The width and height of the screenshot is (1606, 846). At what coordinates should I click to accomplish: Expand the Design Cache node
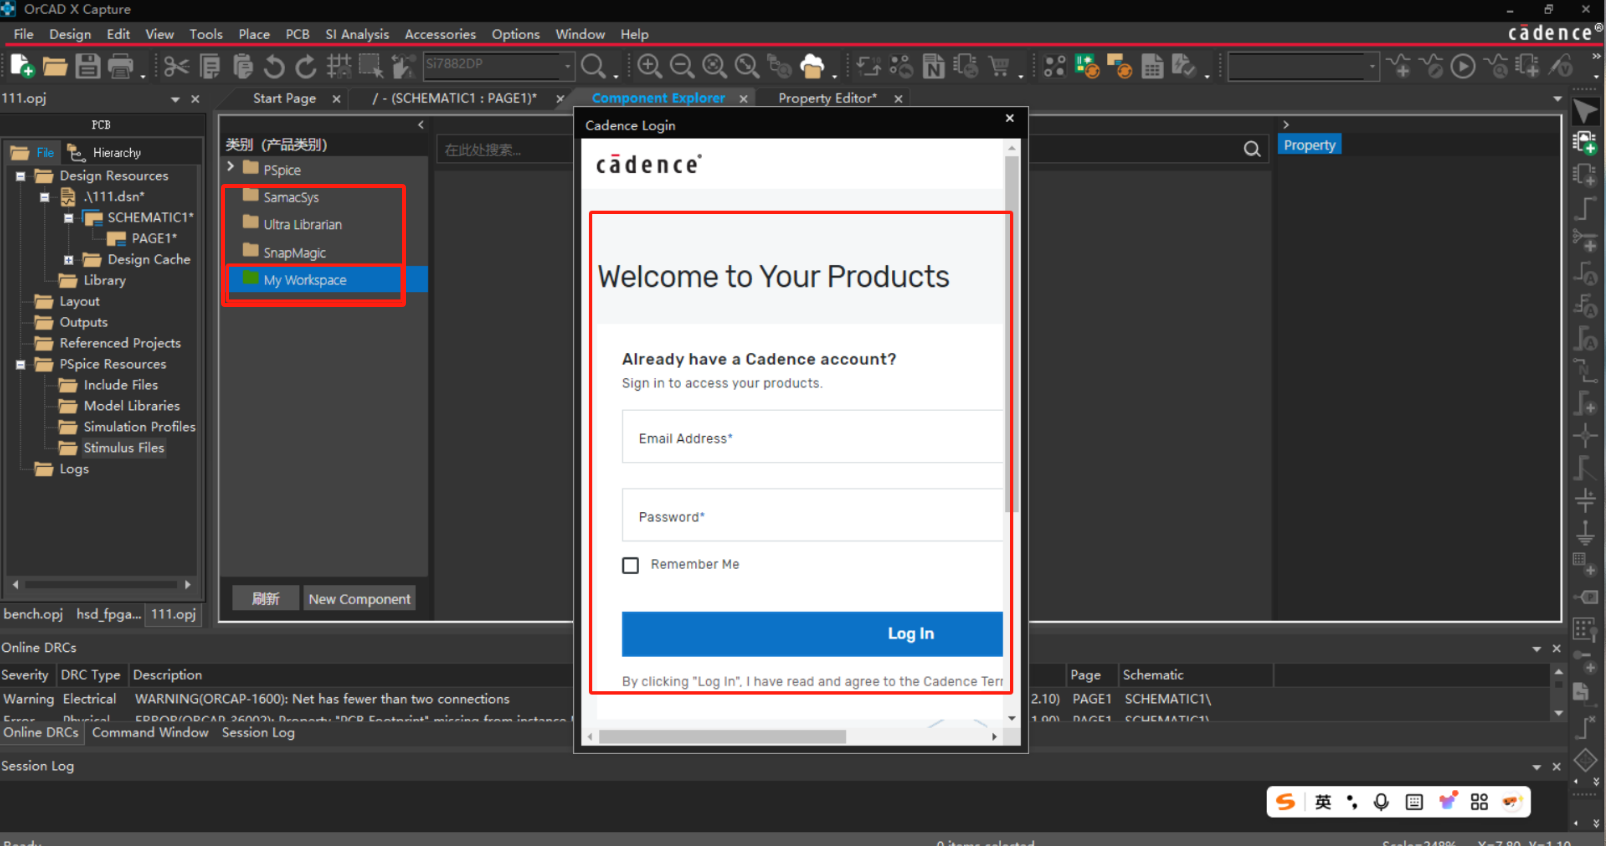click(68, 260)
